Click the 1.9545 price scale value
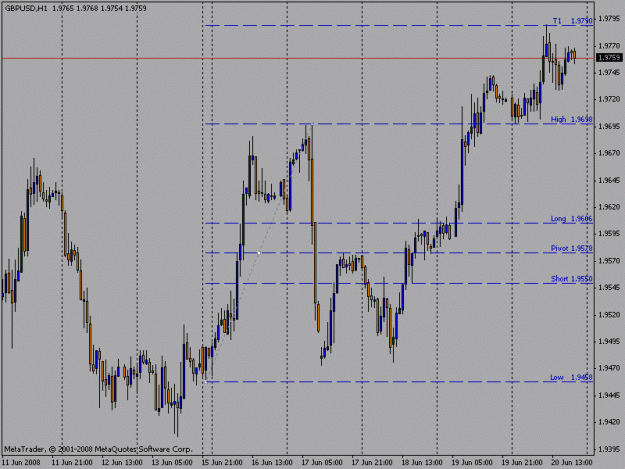Image resolution: width=625 pixels, height=469 pixels. (609, 287)
